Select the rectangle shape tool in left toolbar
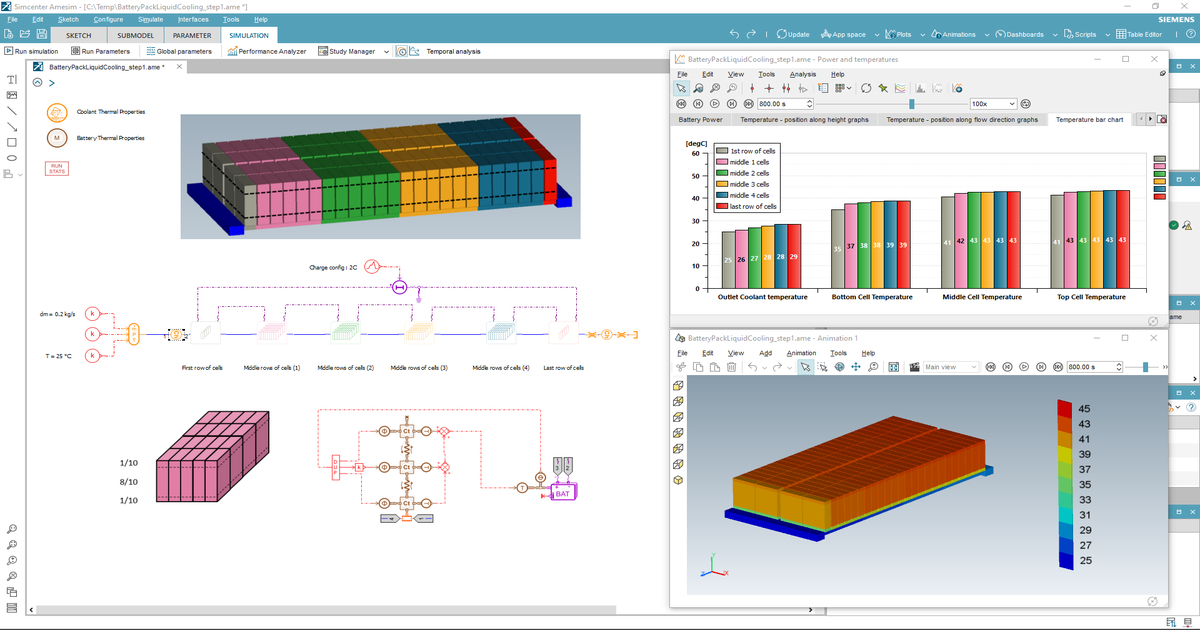 [12, 142]
